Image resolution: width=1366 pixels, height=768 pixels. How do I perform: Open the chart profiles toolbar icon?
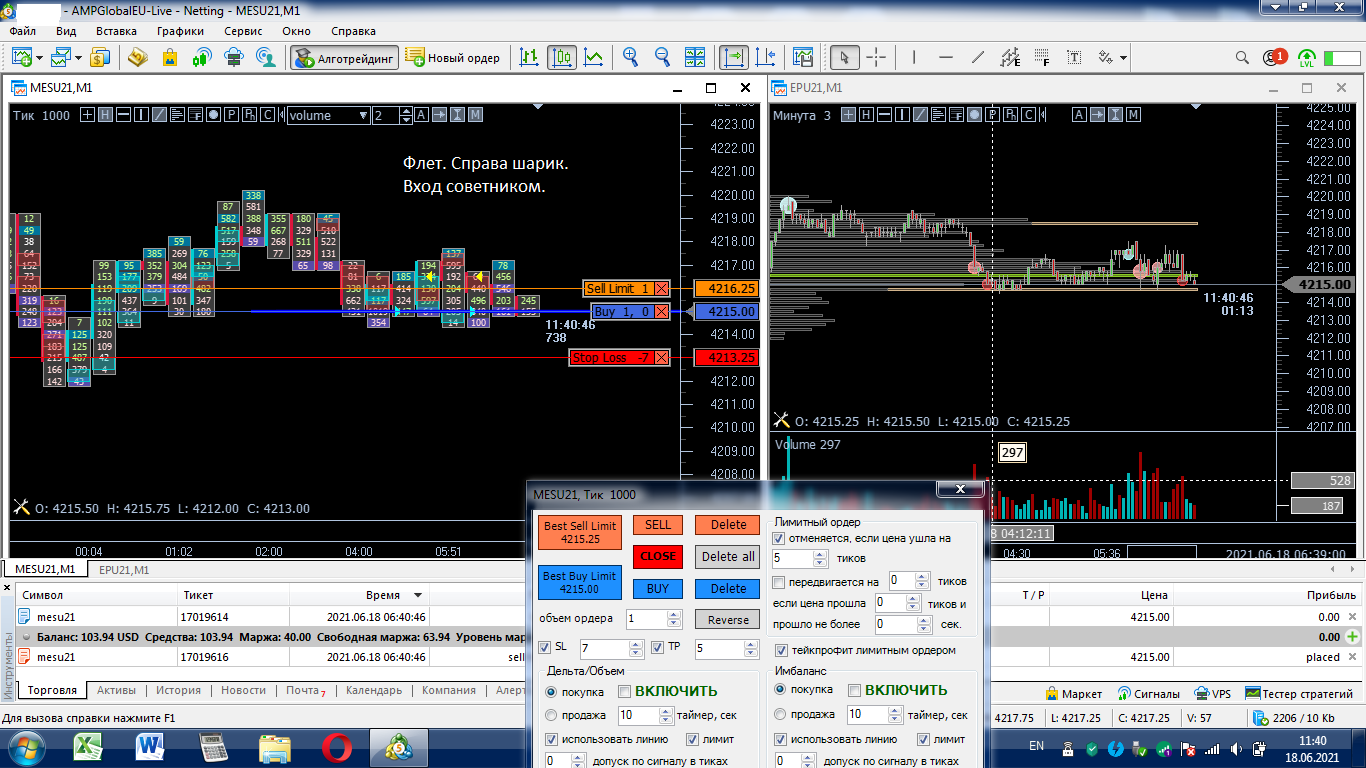(x=62, y=57)
